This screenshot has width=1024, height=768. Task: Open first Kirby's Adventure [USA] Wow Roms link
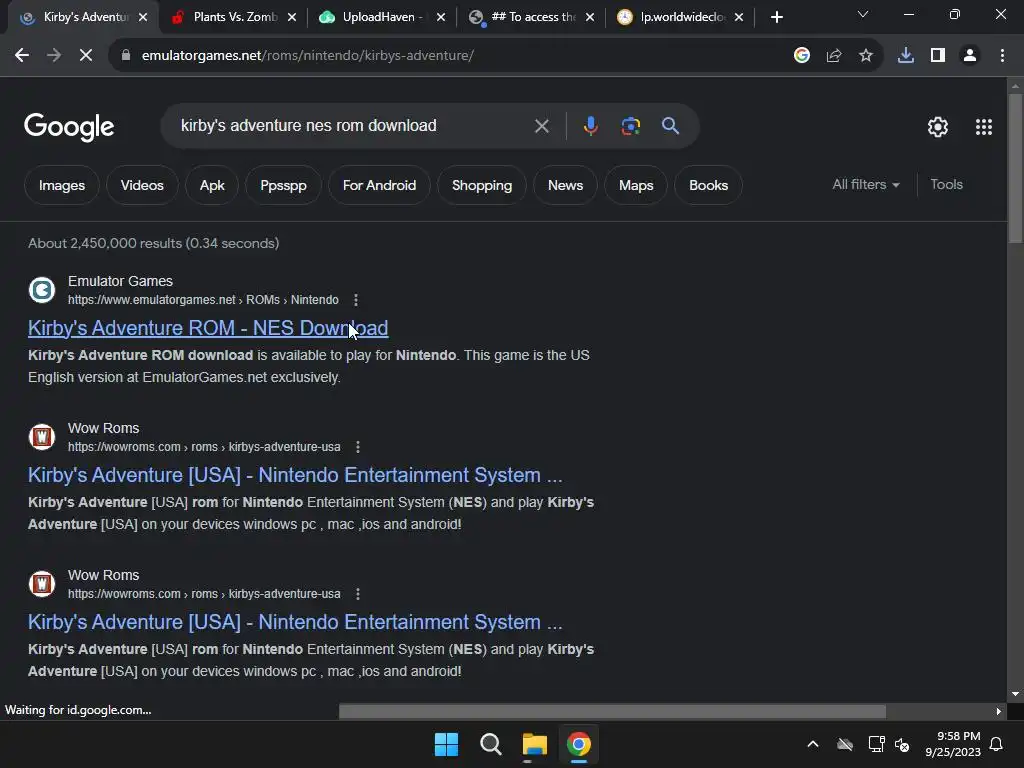pos(295,475)
